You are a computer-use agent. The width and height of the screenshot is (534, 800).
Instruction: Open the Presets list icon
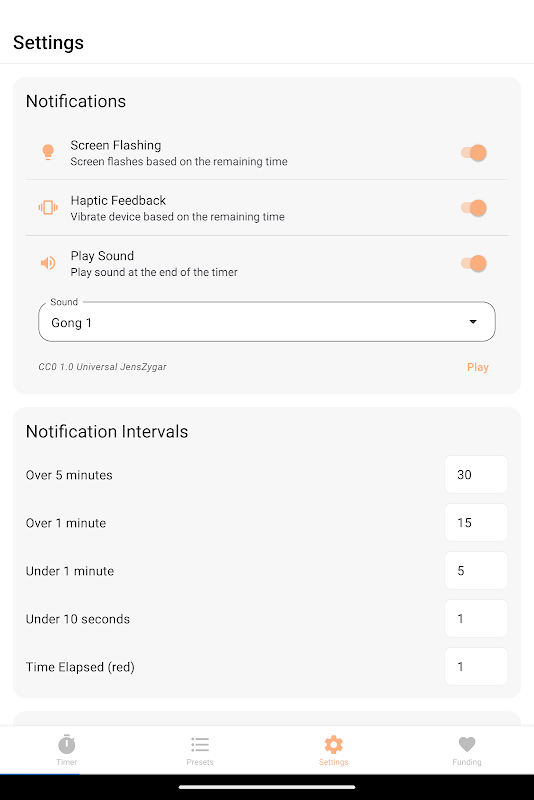200,744
